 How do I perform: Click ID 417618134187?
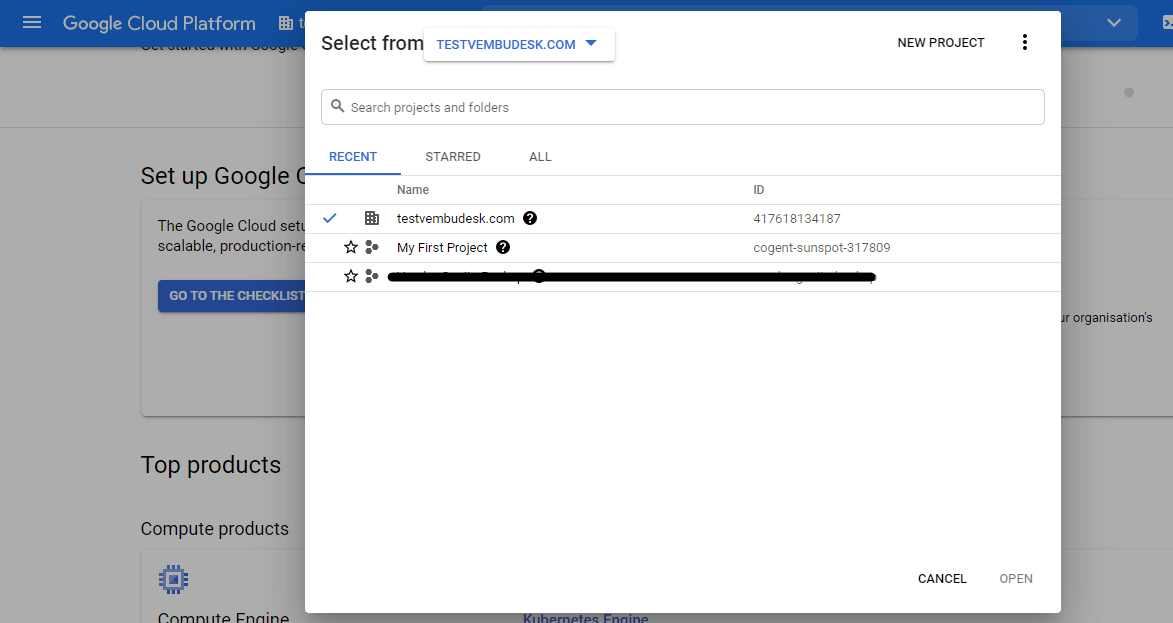tap(797, 218)
